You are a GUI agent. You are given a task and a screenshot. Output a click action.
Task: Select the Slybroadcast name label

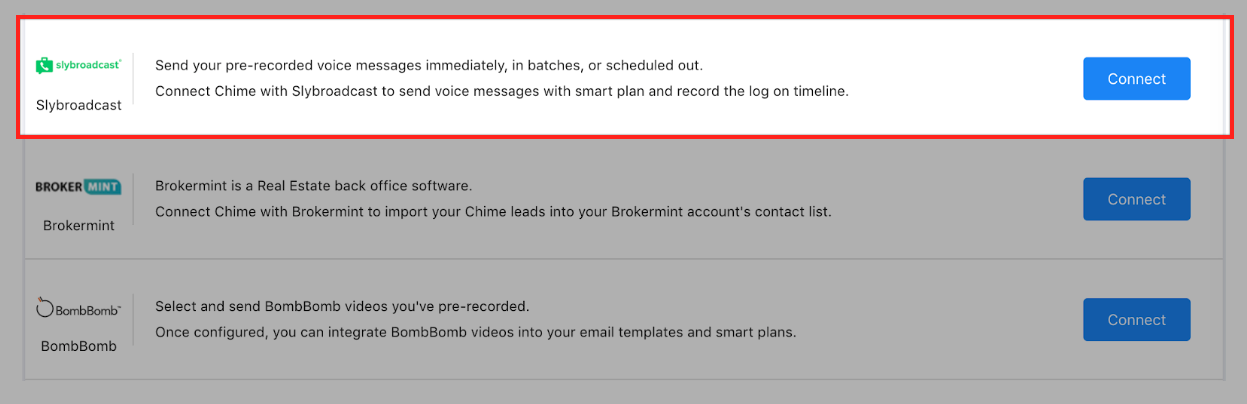tap(79, 105)
